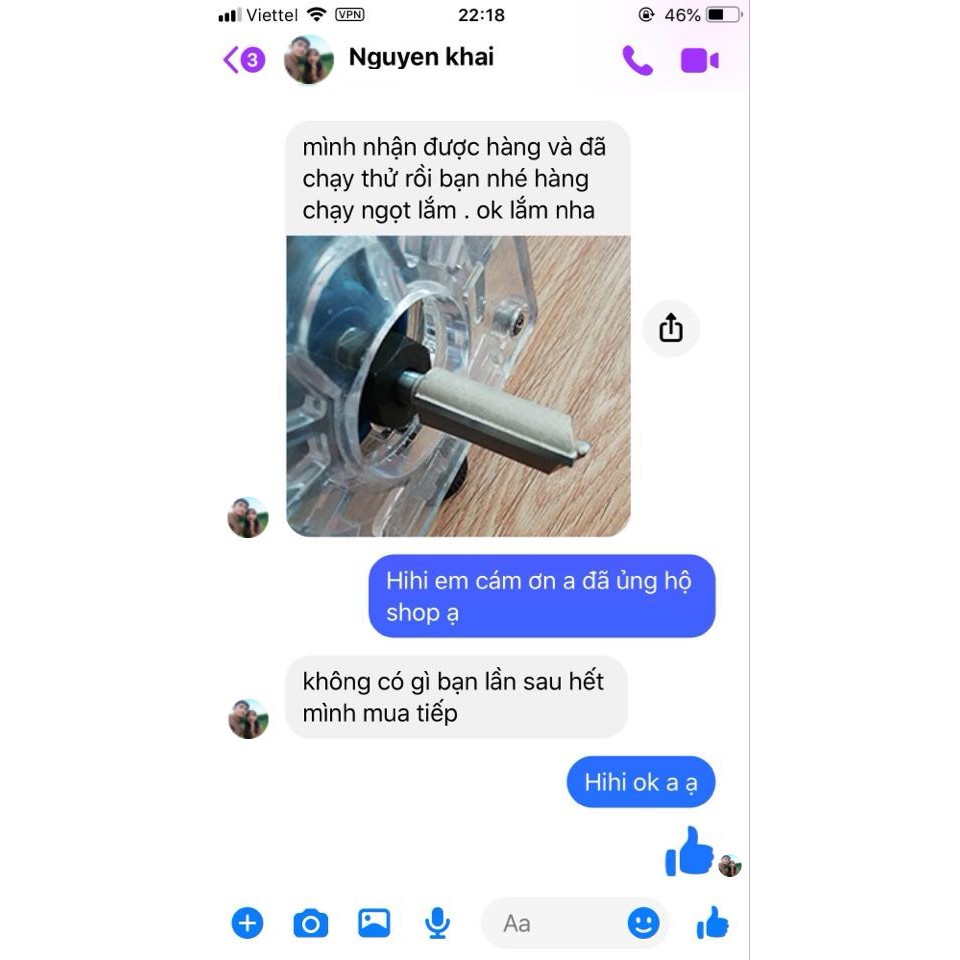Open the photo gallery picker icon
960x960 pixels.
coord(374,923)
